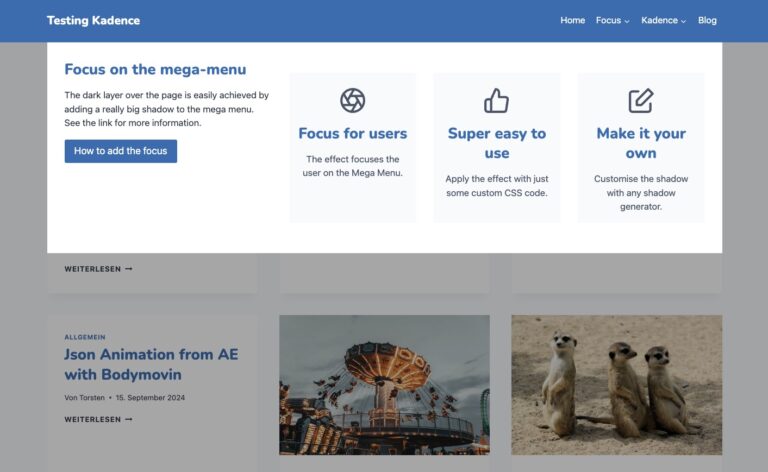This screenshot has height=472, width=768.
Task: Open the Blog navigation item
Action: 707,20
